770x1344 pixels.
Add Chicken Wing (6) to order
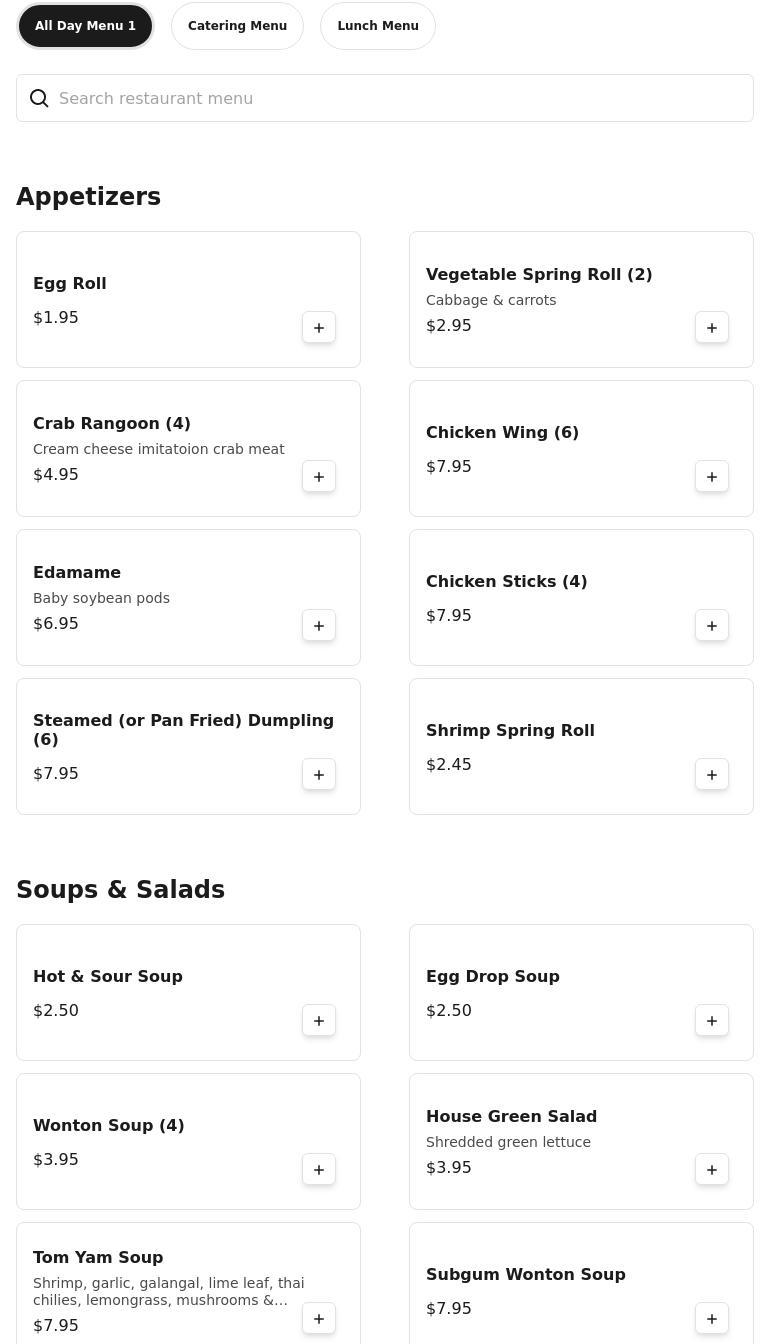(x=712, y=476)
